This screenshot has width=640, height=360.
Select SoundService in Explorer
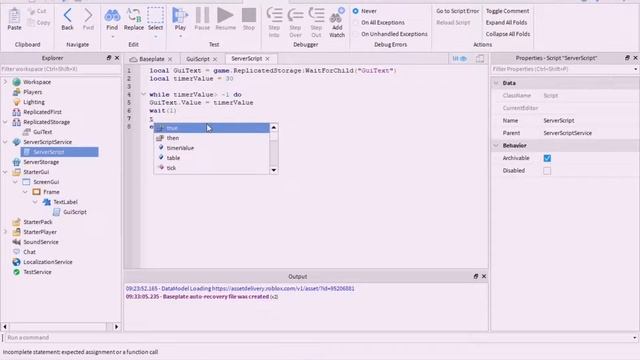41,242
